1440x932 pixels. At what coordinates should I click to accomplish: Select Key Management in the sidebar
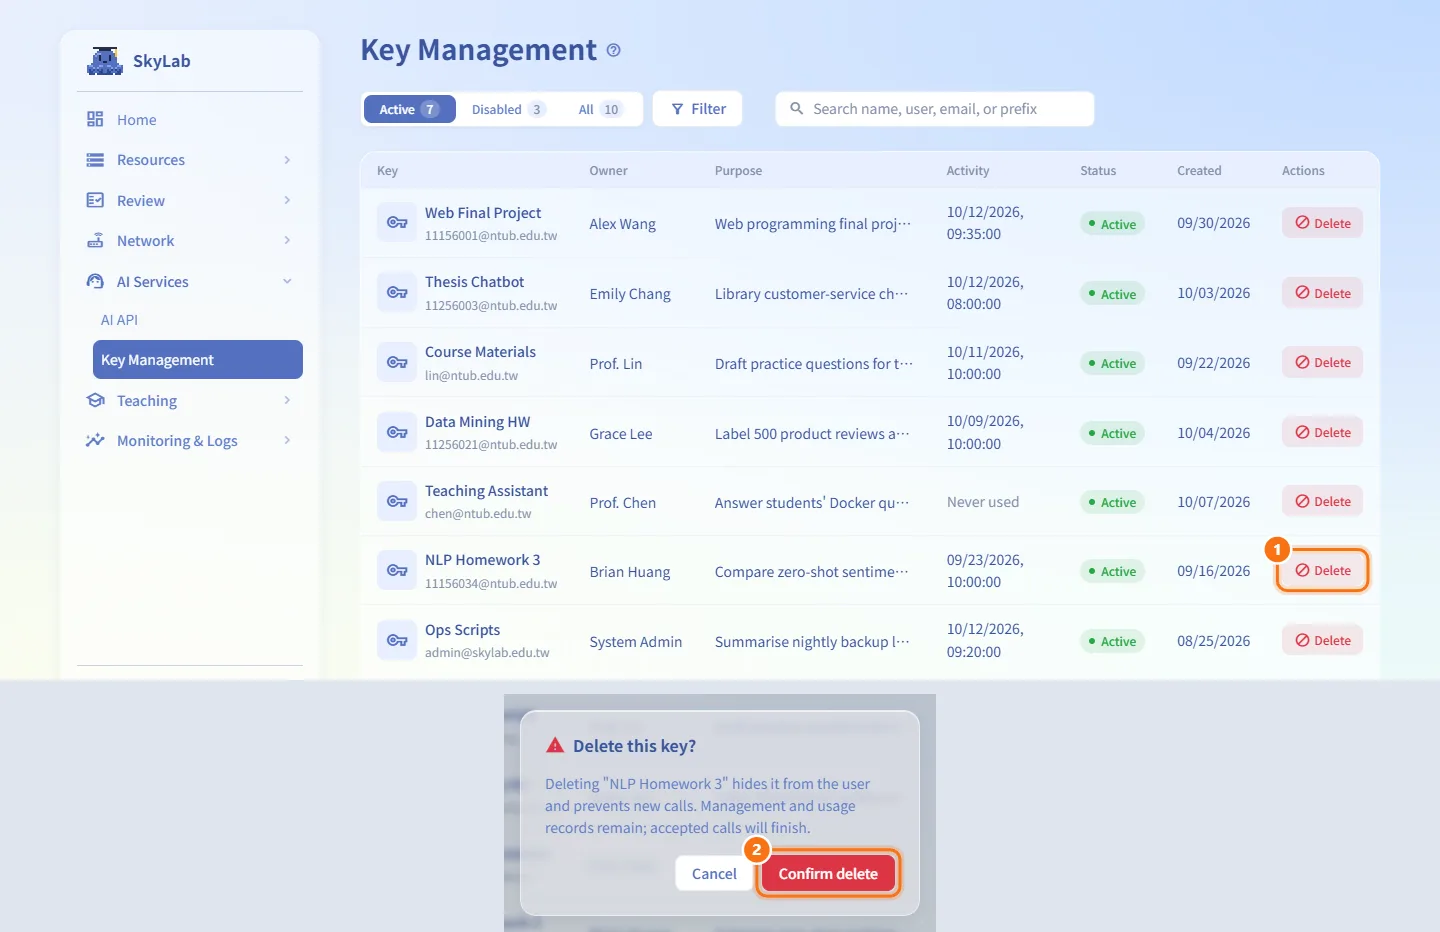click(198, 360)
